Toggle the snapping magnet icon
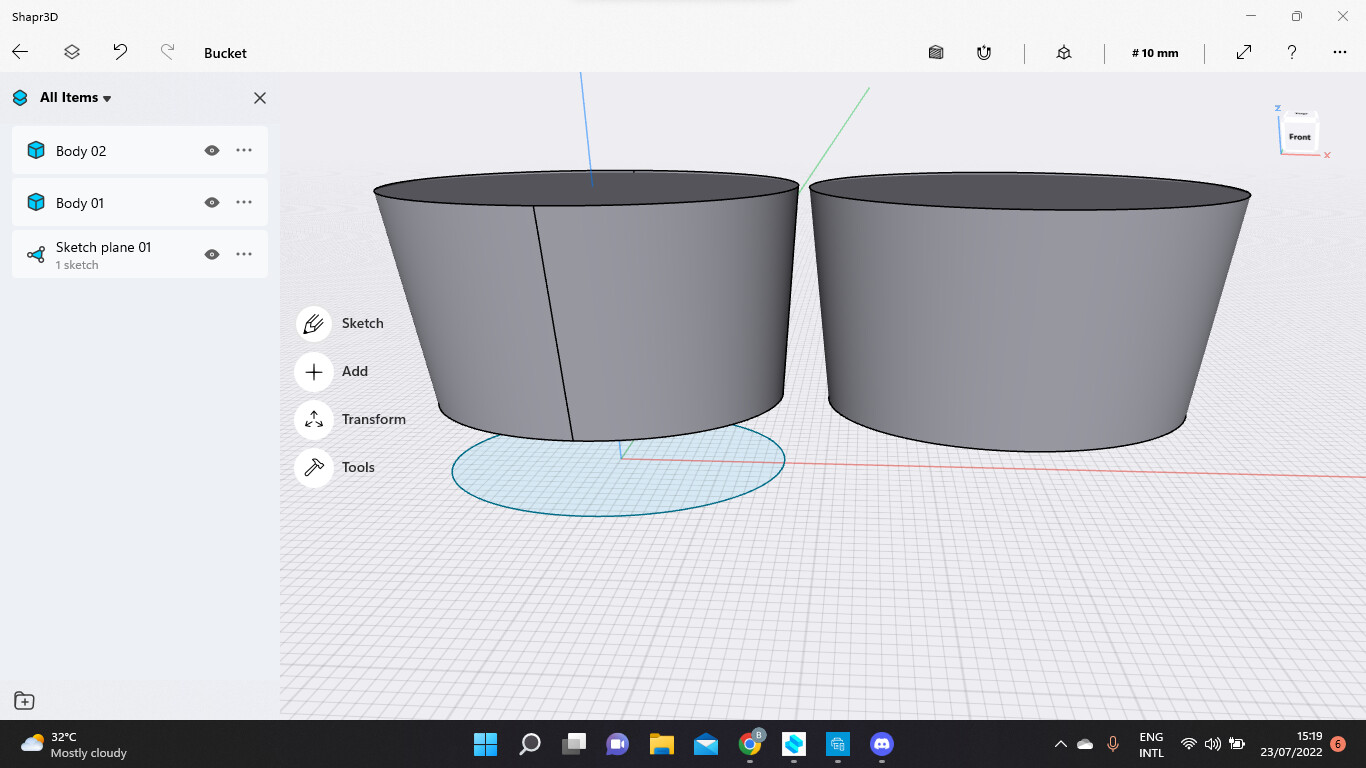 pos(984,53)
